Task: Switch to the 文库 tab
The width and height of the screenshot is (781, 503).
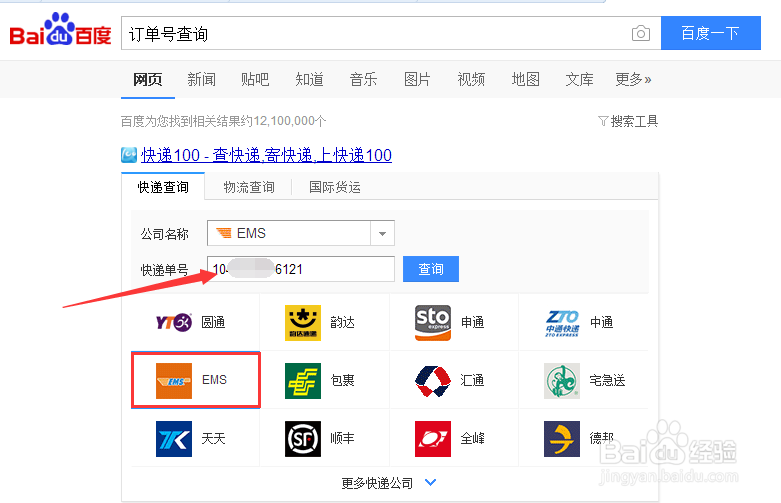Action: pos(579,79)
